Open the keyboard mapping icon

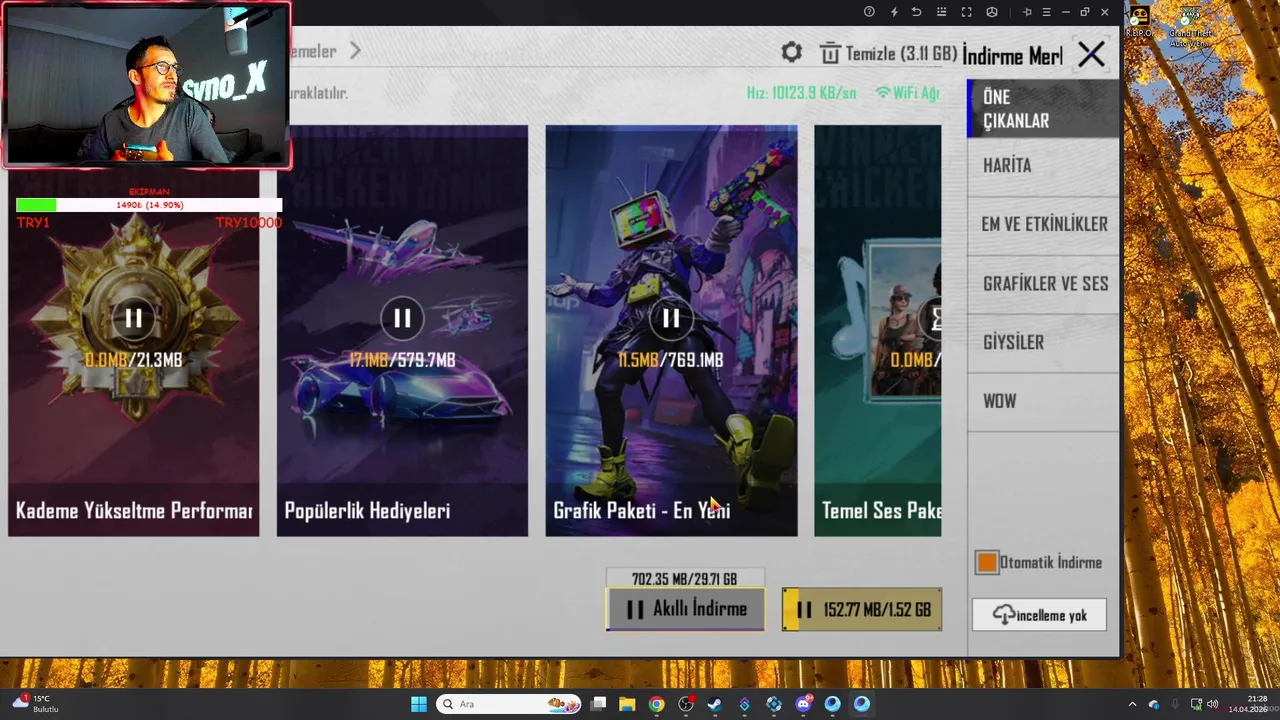[x=941, y=12]
